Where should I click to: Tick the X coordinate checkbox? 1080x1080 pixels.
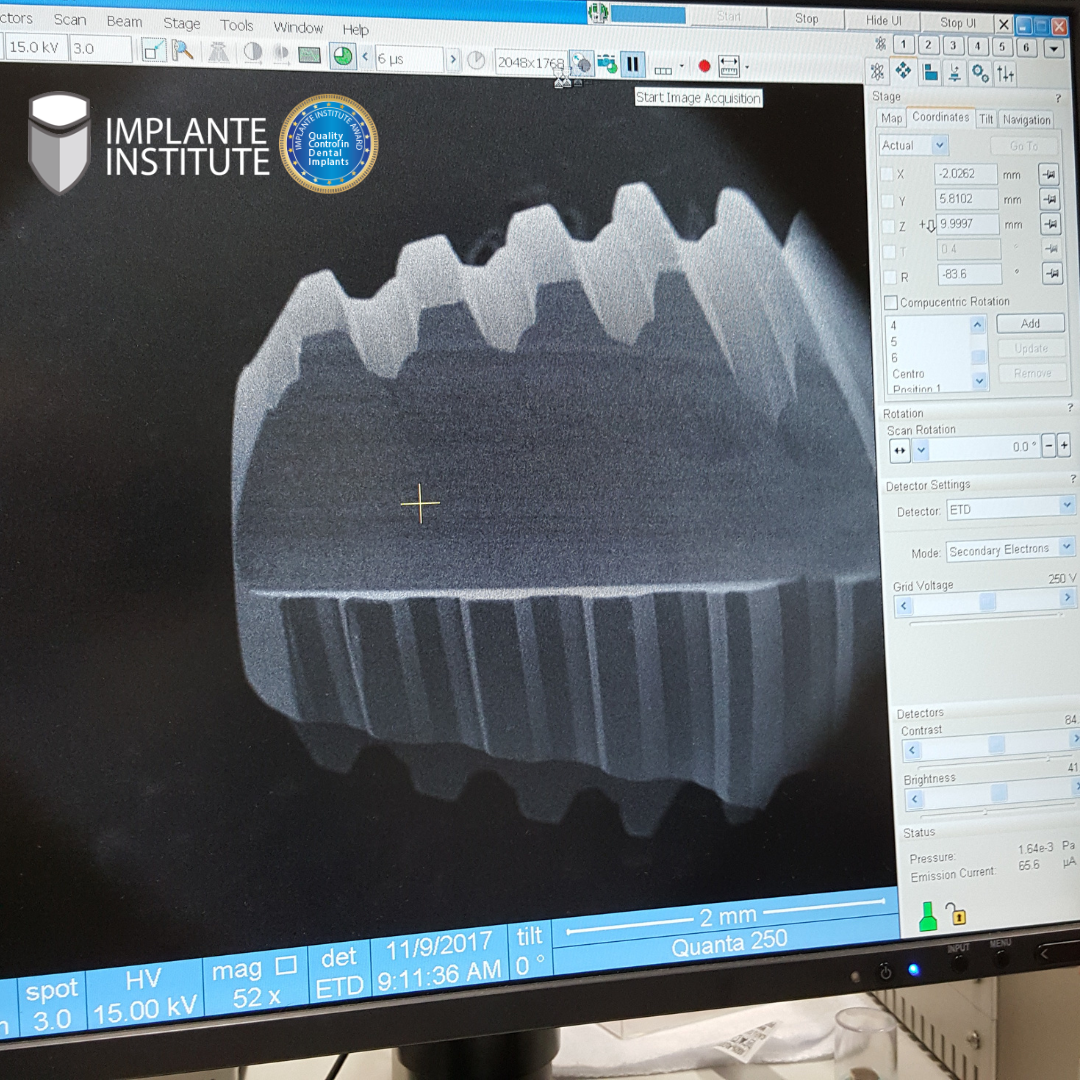click(x=886, y=174)
